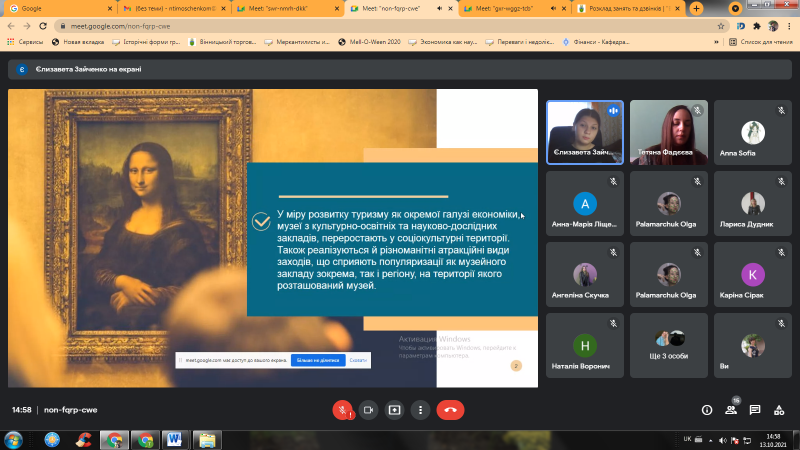Show hidden tray icons arrow
The height and width of the screenshot is (450, 800).
click(x=711, y=440)
